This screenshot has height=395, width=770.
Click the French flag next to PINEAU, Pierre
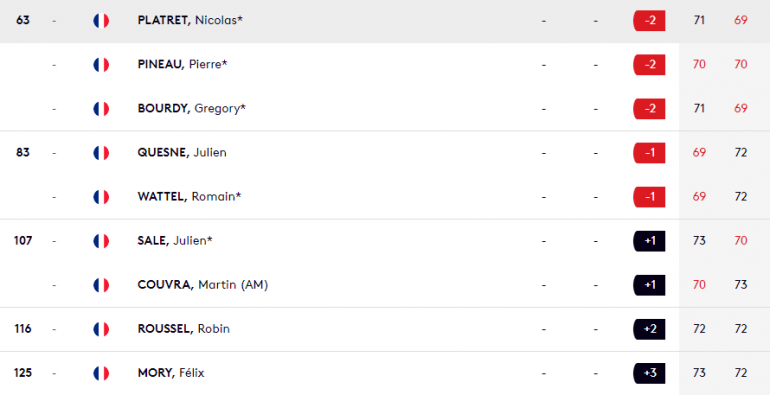pos(101,65)
